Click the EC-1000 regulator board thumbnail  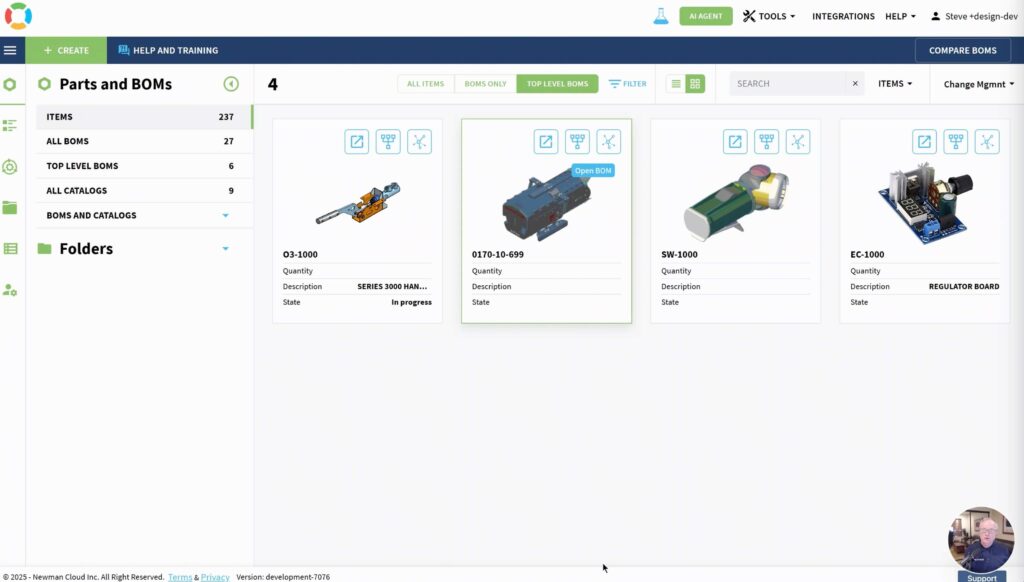click(x=926, y=202)
